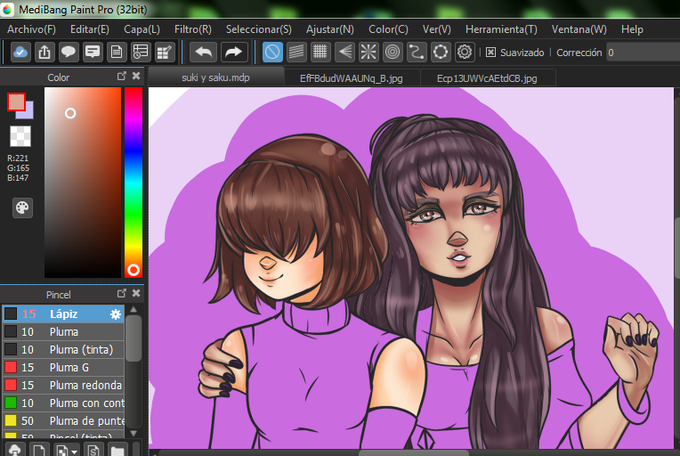Viewport: 680px width, 456px height.
Task: Open the Editar(E) menu
Action: point(90,29)
